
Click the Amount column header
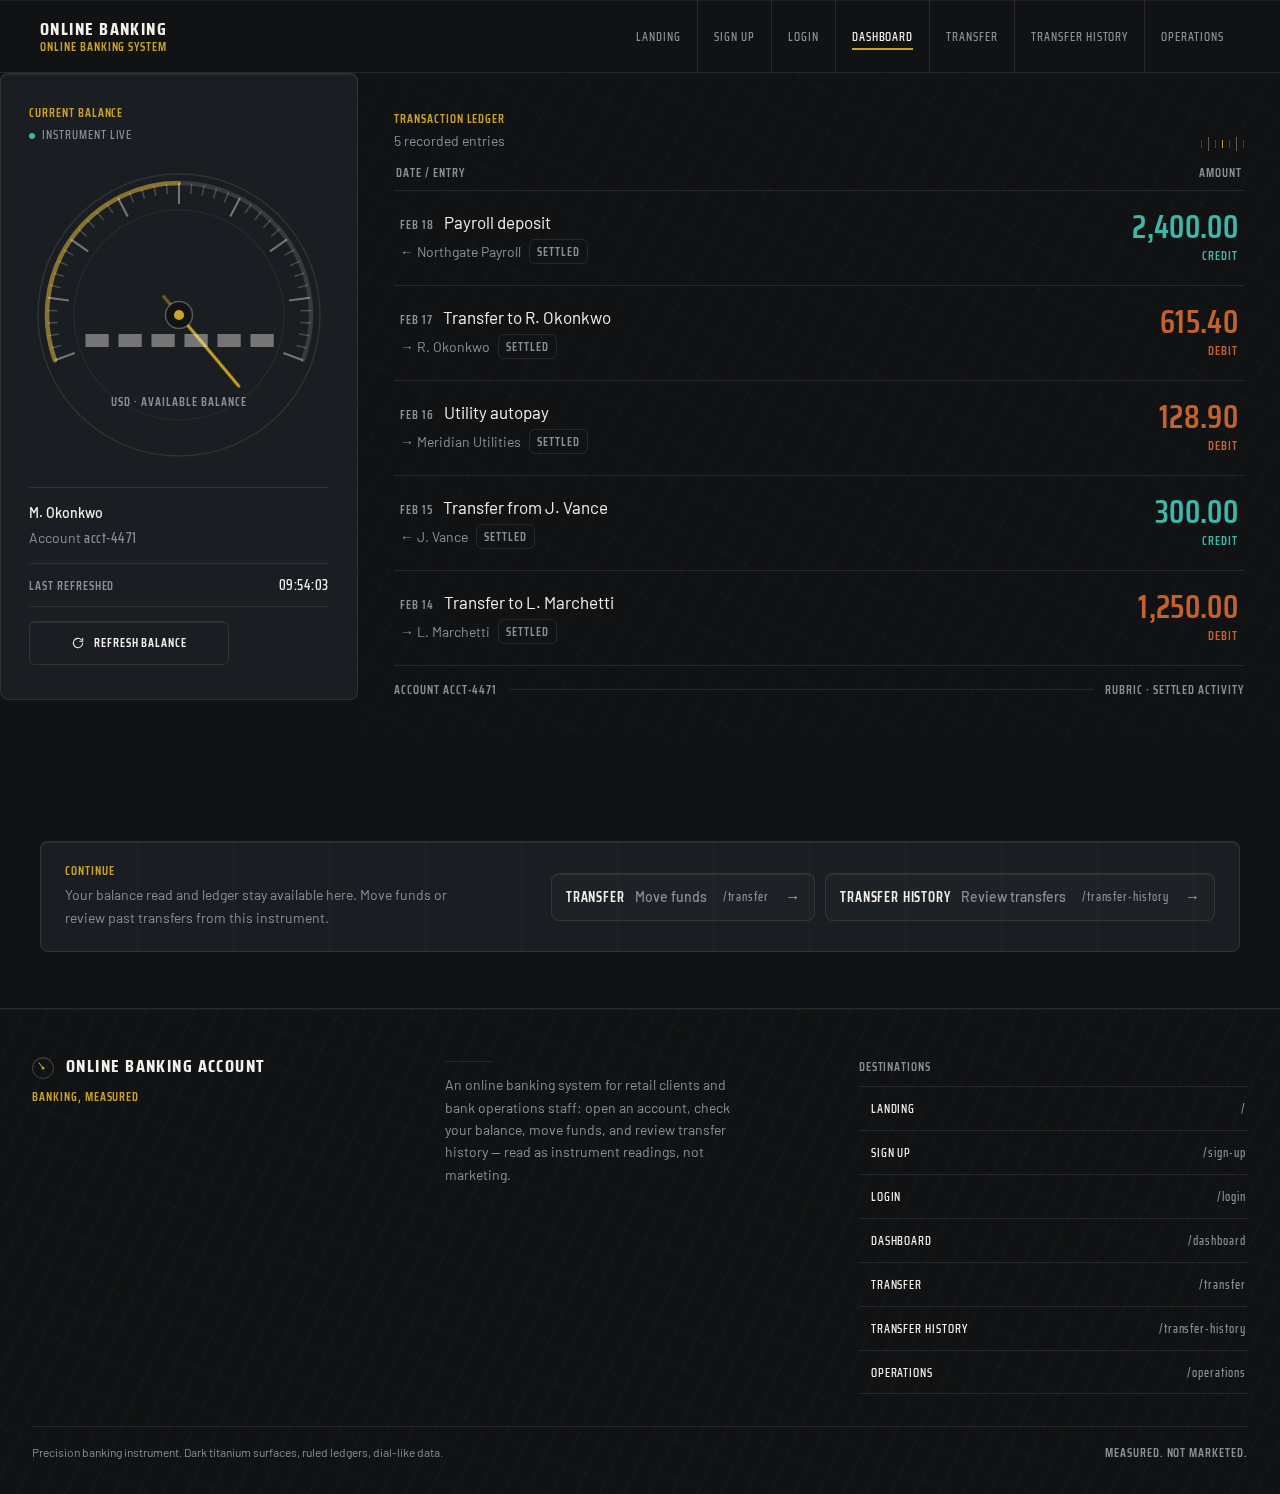pos(1220,173)
